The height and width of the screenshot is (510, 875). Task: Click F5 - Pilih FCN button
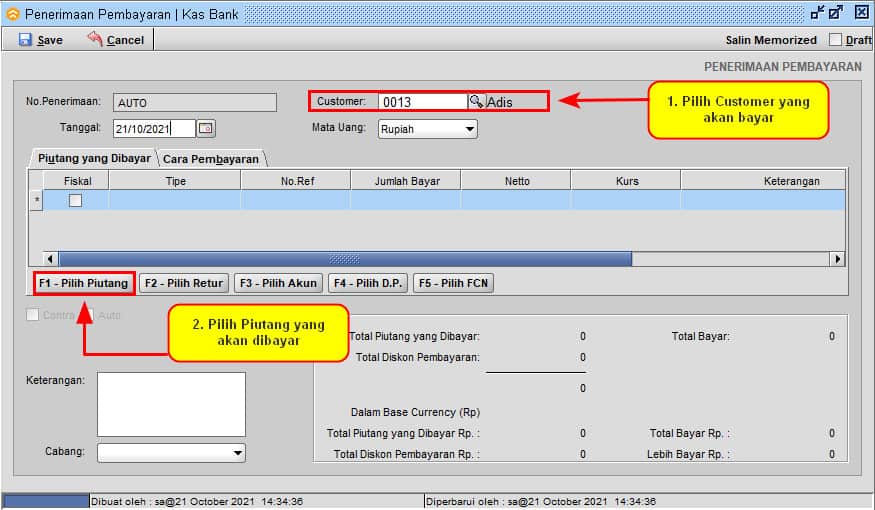click(453, 283)
